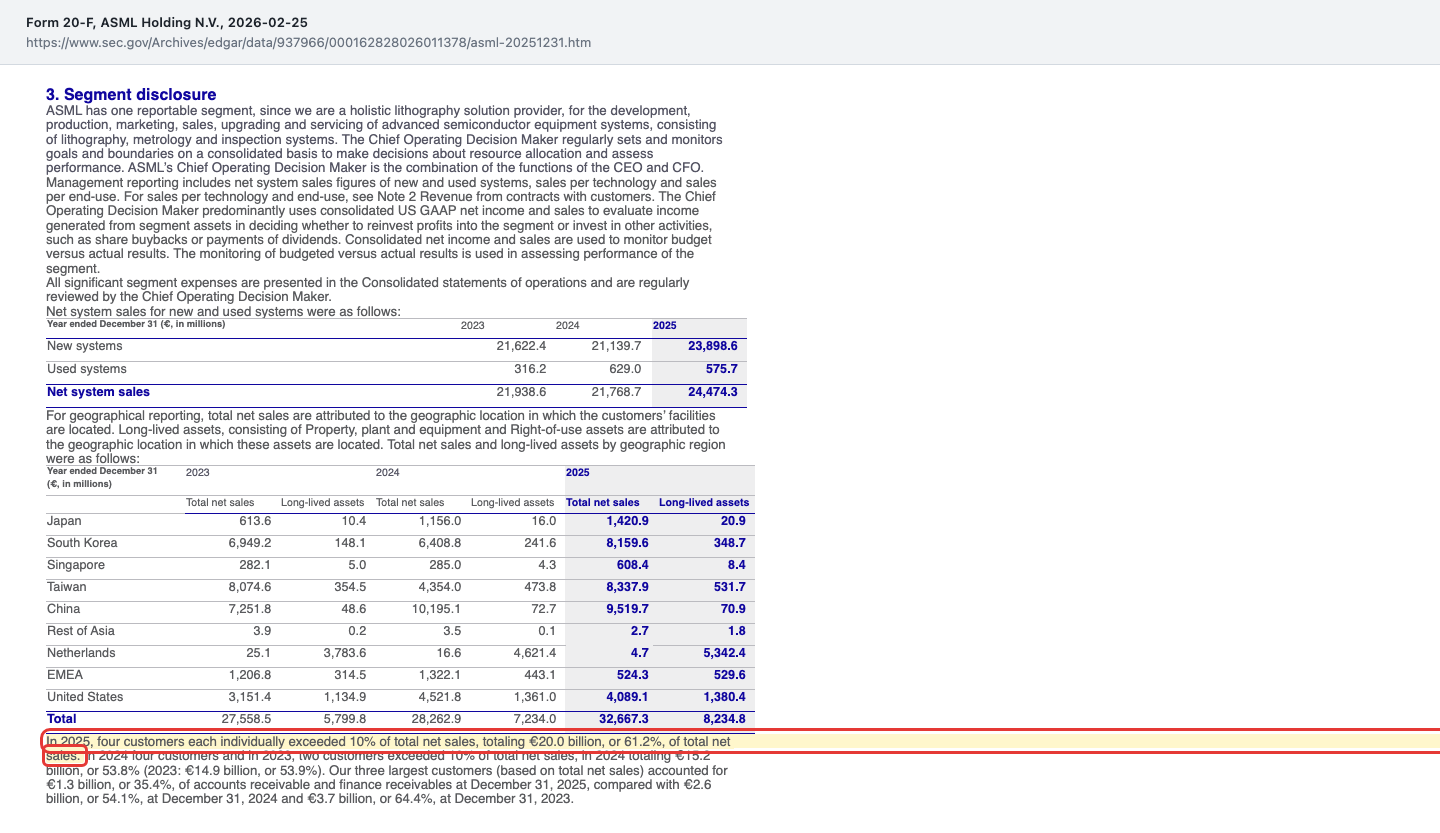Image resolution: width=1440 pixels, height=833 pixels.
Task: Click the United States row label
Action: (x=85, y=697)
